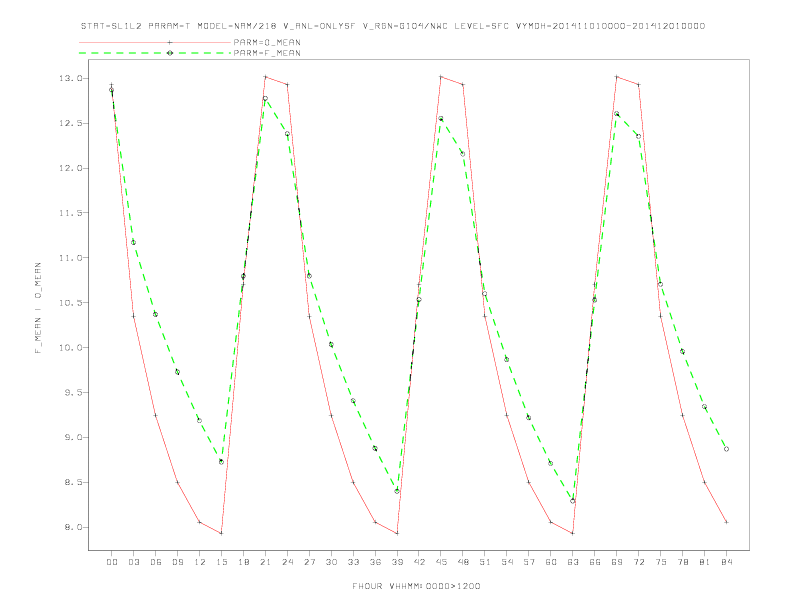Click the O_MEAN plus marker at hour 15
The height and width of the screenshot is (612, 792).
click(221, 533)
